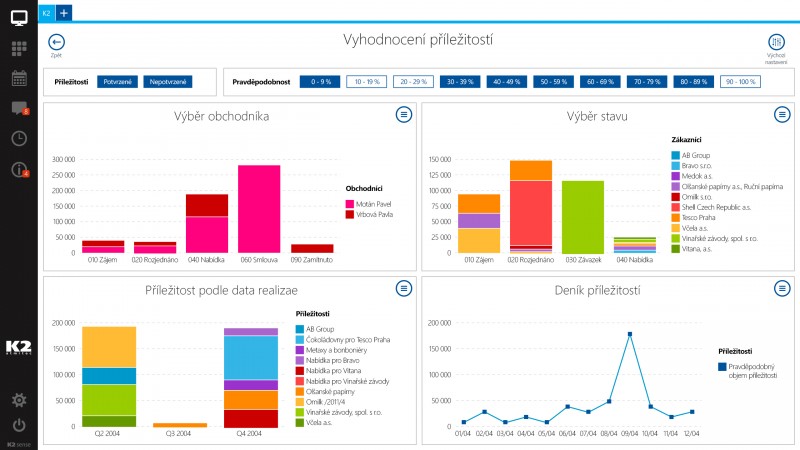Viewport: 800px width, 450px height.
Task: Open the apps grid in sidebar
Action: pos(19,48)
